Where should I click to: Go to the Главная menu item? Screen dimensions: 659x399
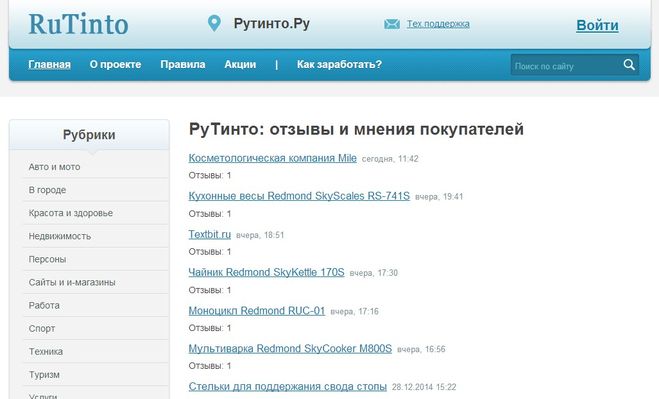pos(49,64)
